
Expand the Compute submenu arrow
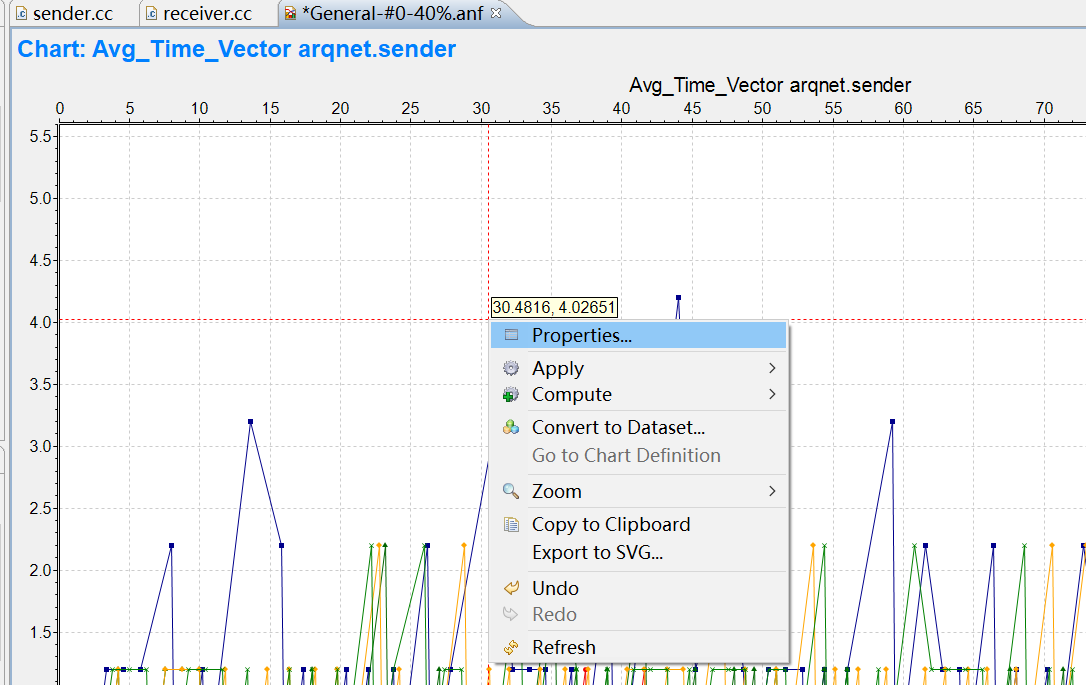click(772, 395)
